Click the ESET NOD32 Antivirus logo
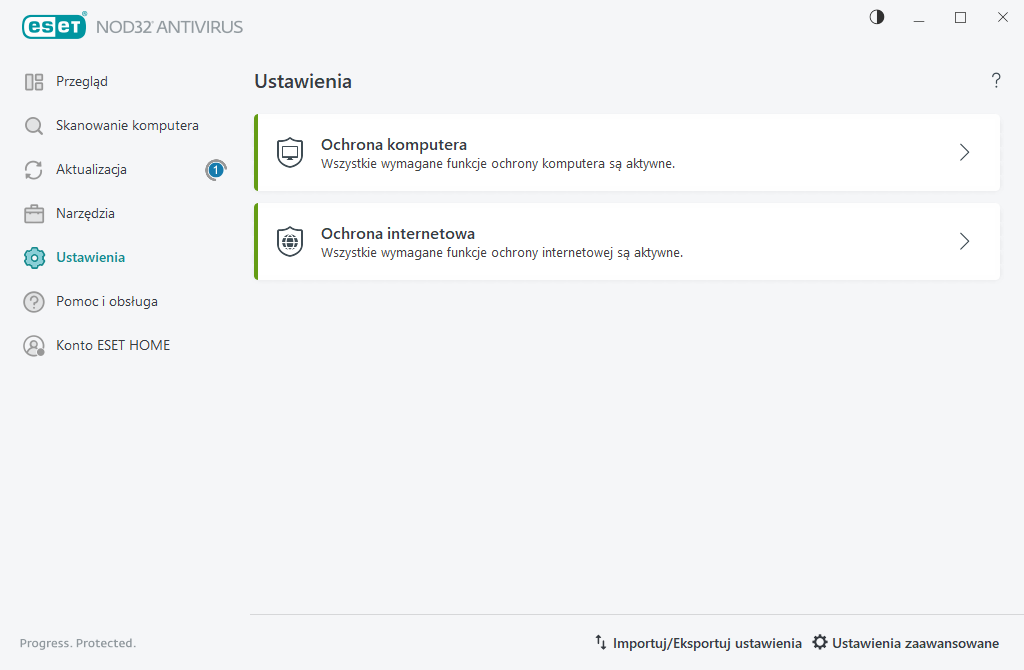The width and height of the screenshot is (1024, 670). click(x=132, y=27)
